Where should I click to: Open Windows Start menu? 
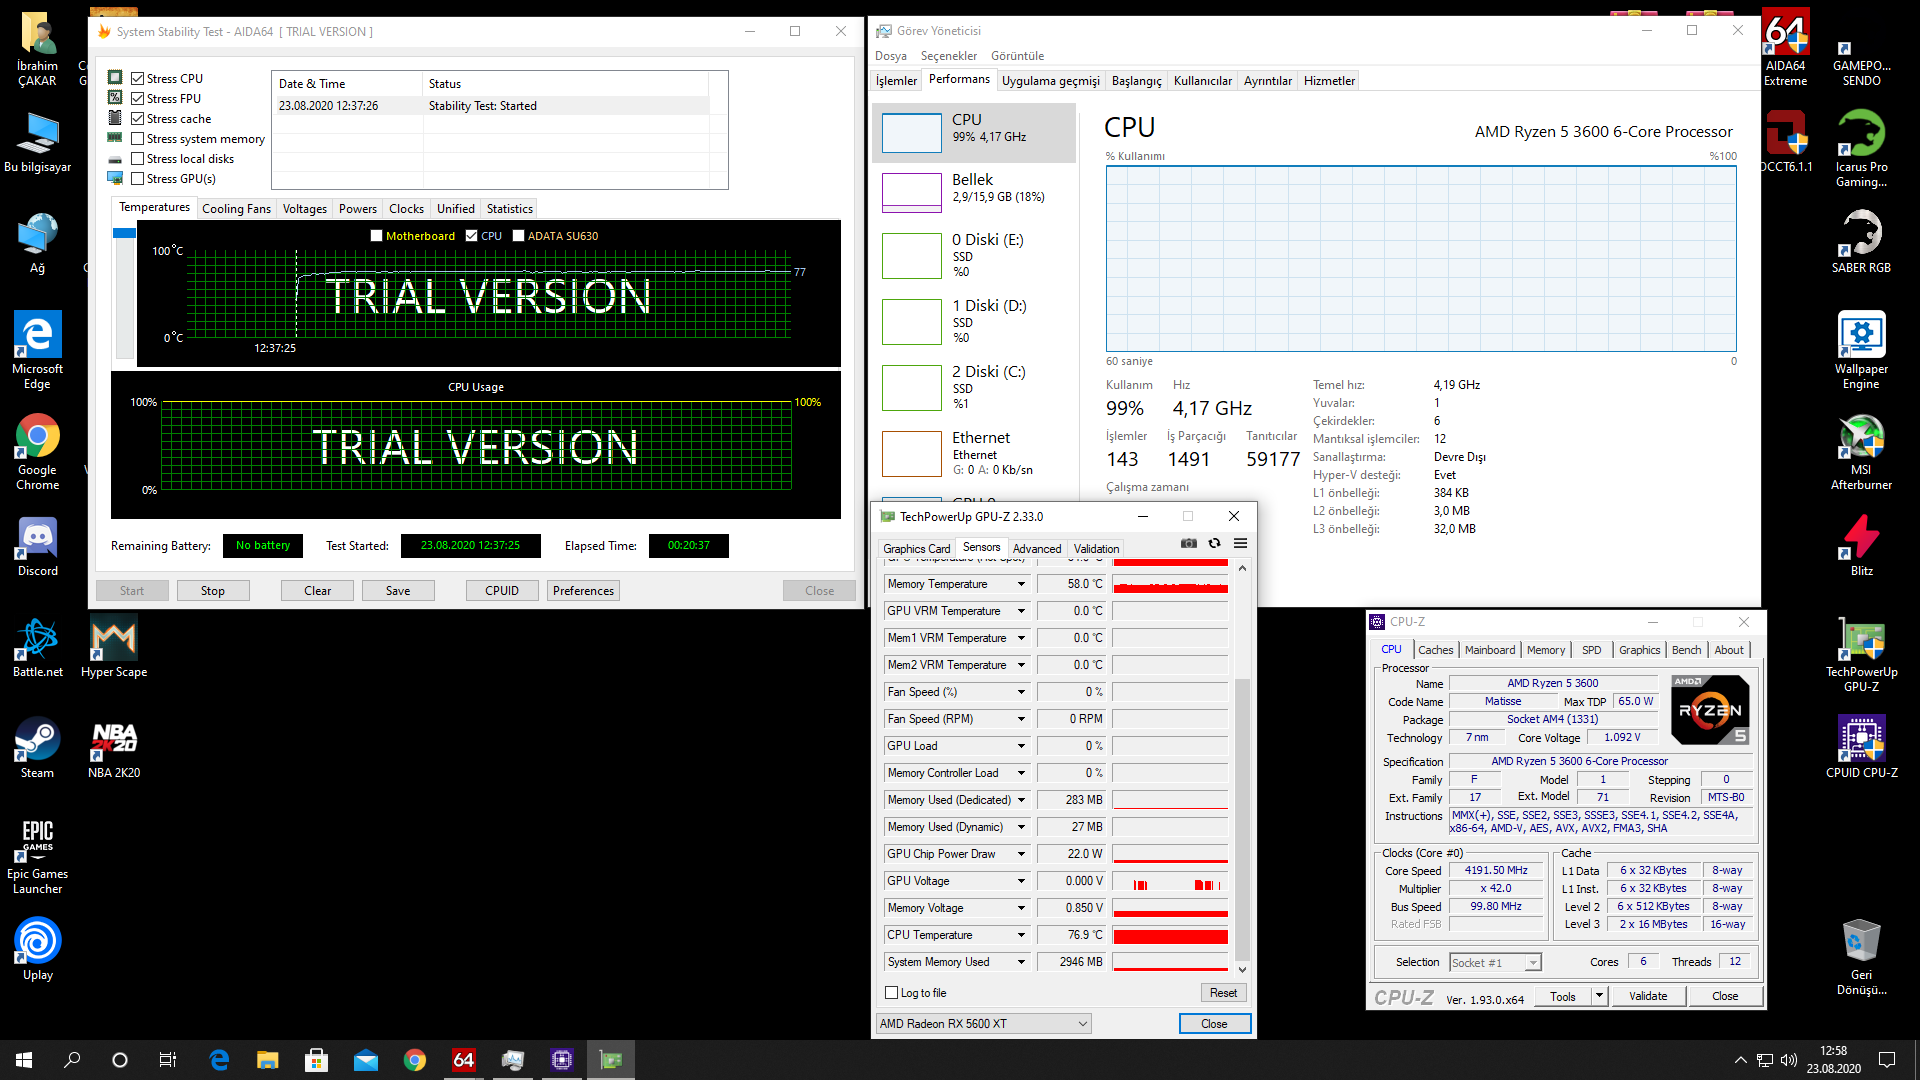[x=24, y=1060]
